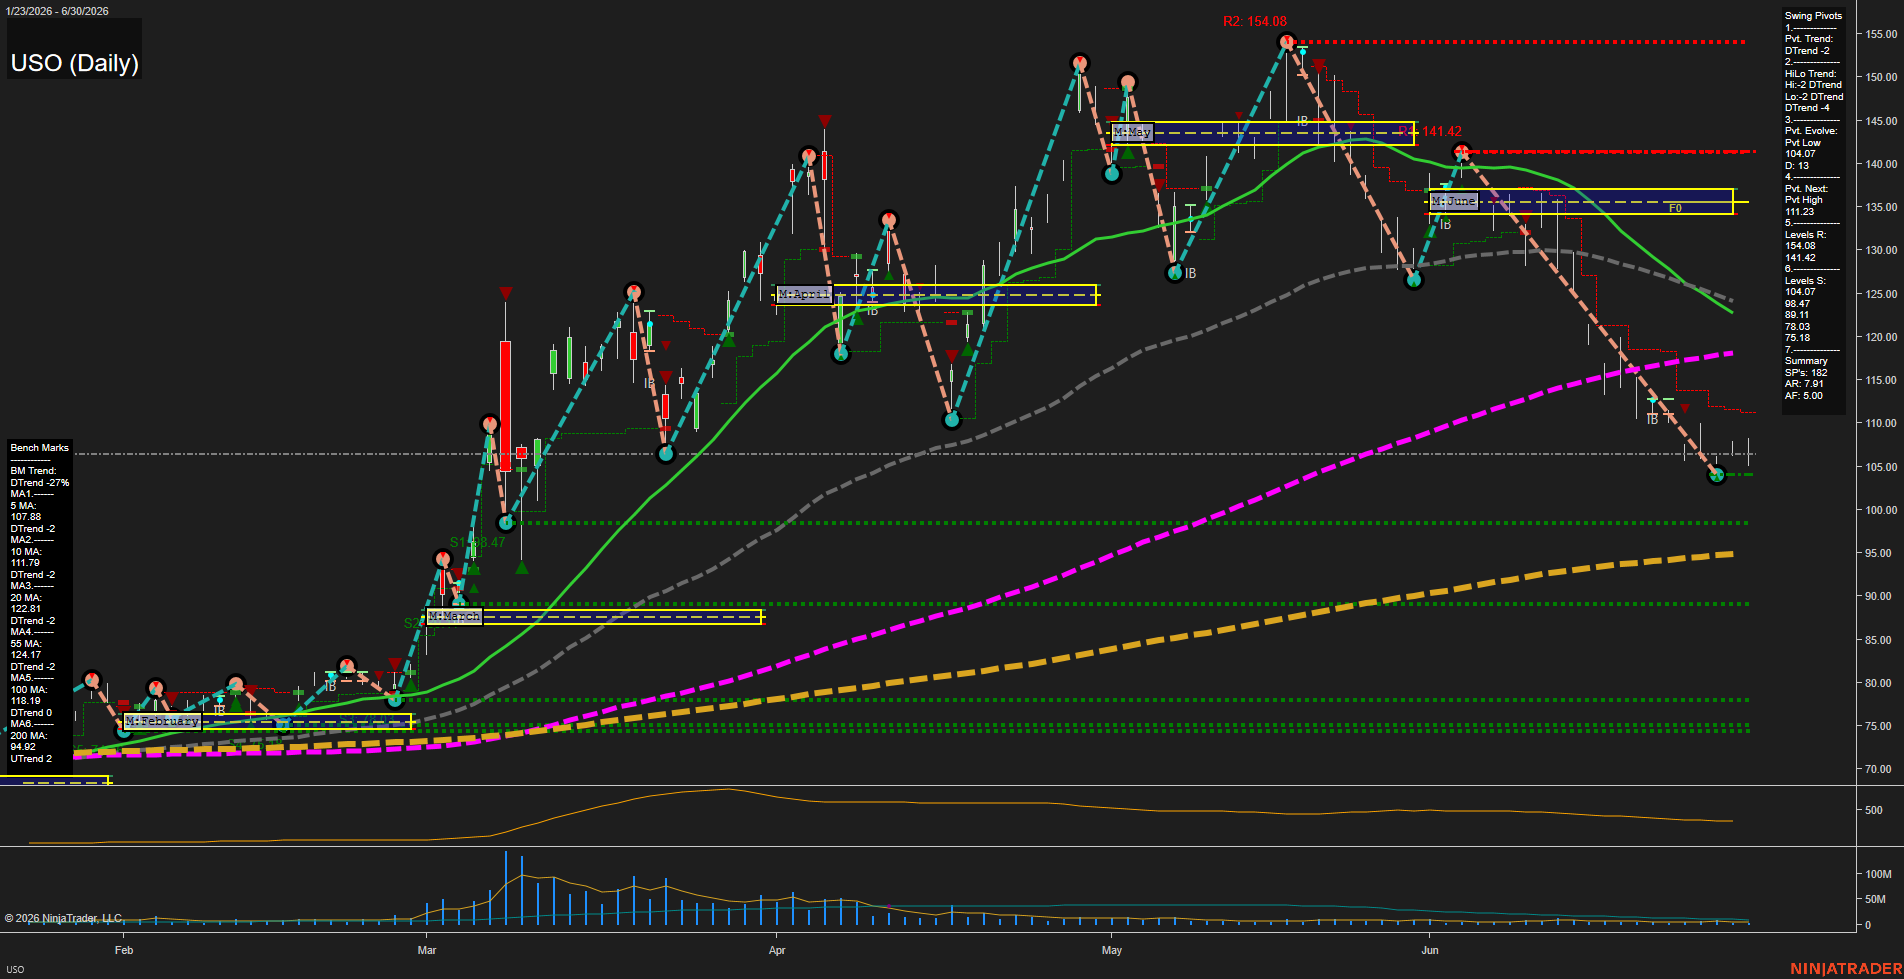The height and width of the screenshot is (979, 1904).
Task: Select the 100 MA value 118.19
Action: pos(26,701)
